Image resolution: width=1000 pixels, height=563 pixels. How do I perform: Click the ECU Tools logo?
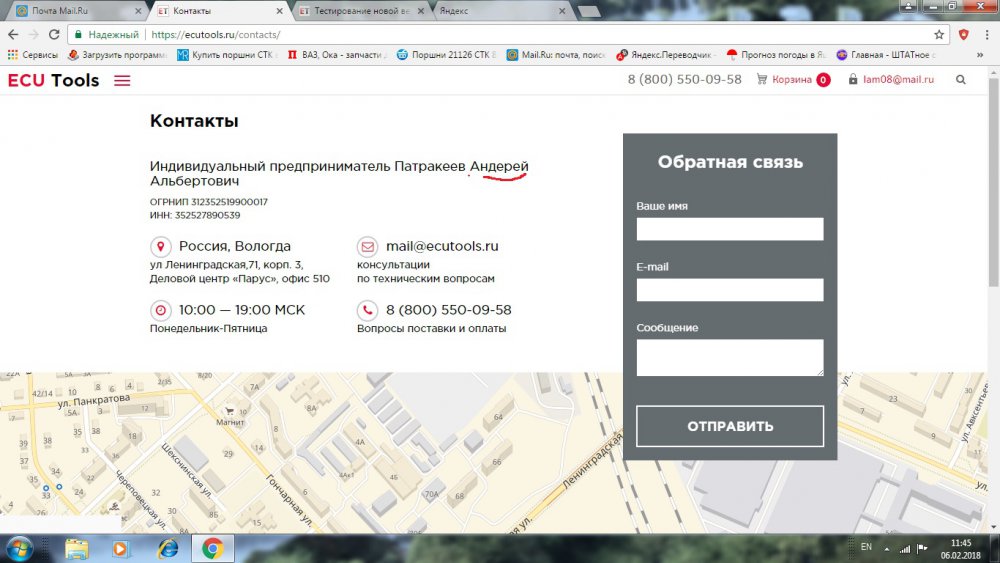tap(54, 80)
